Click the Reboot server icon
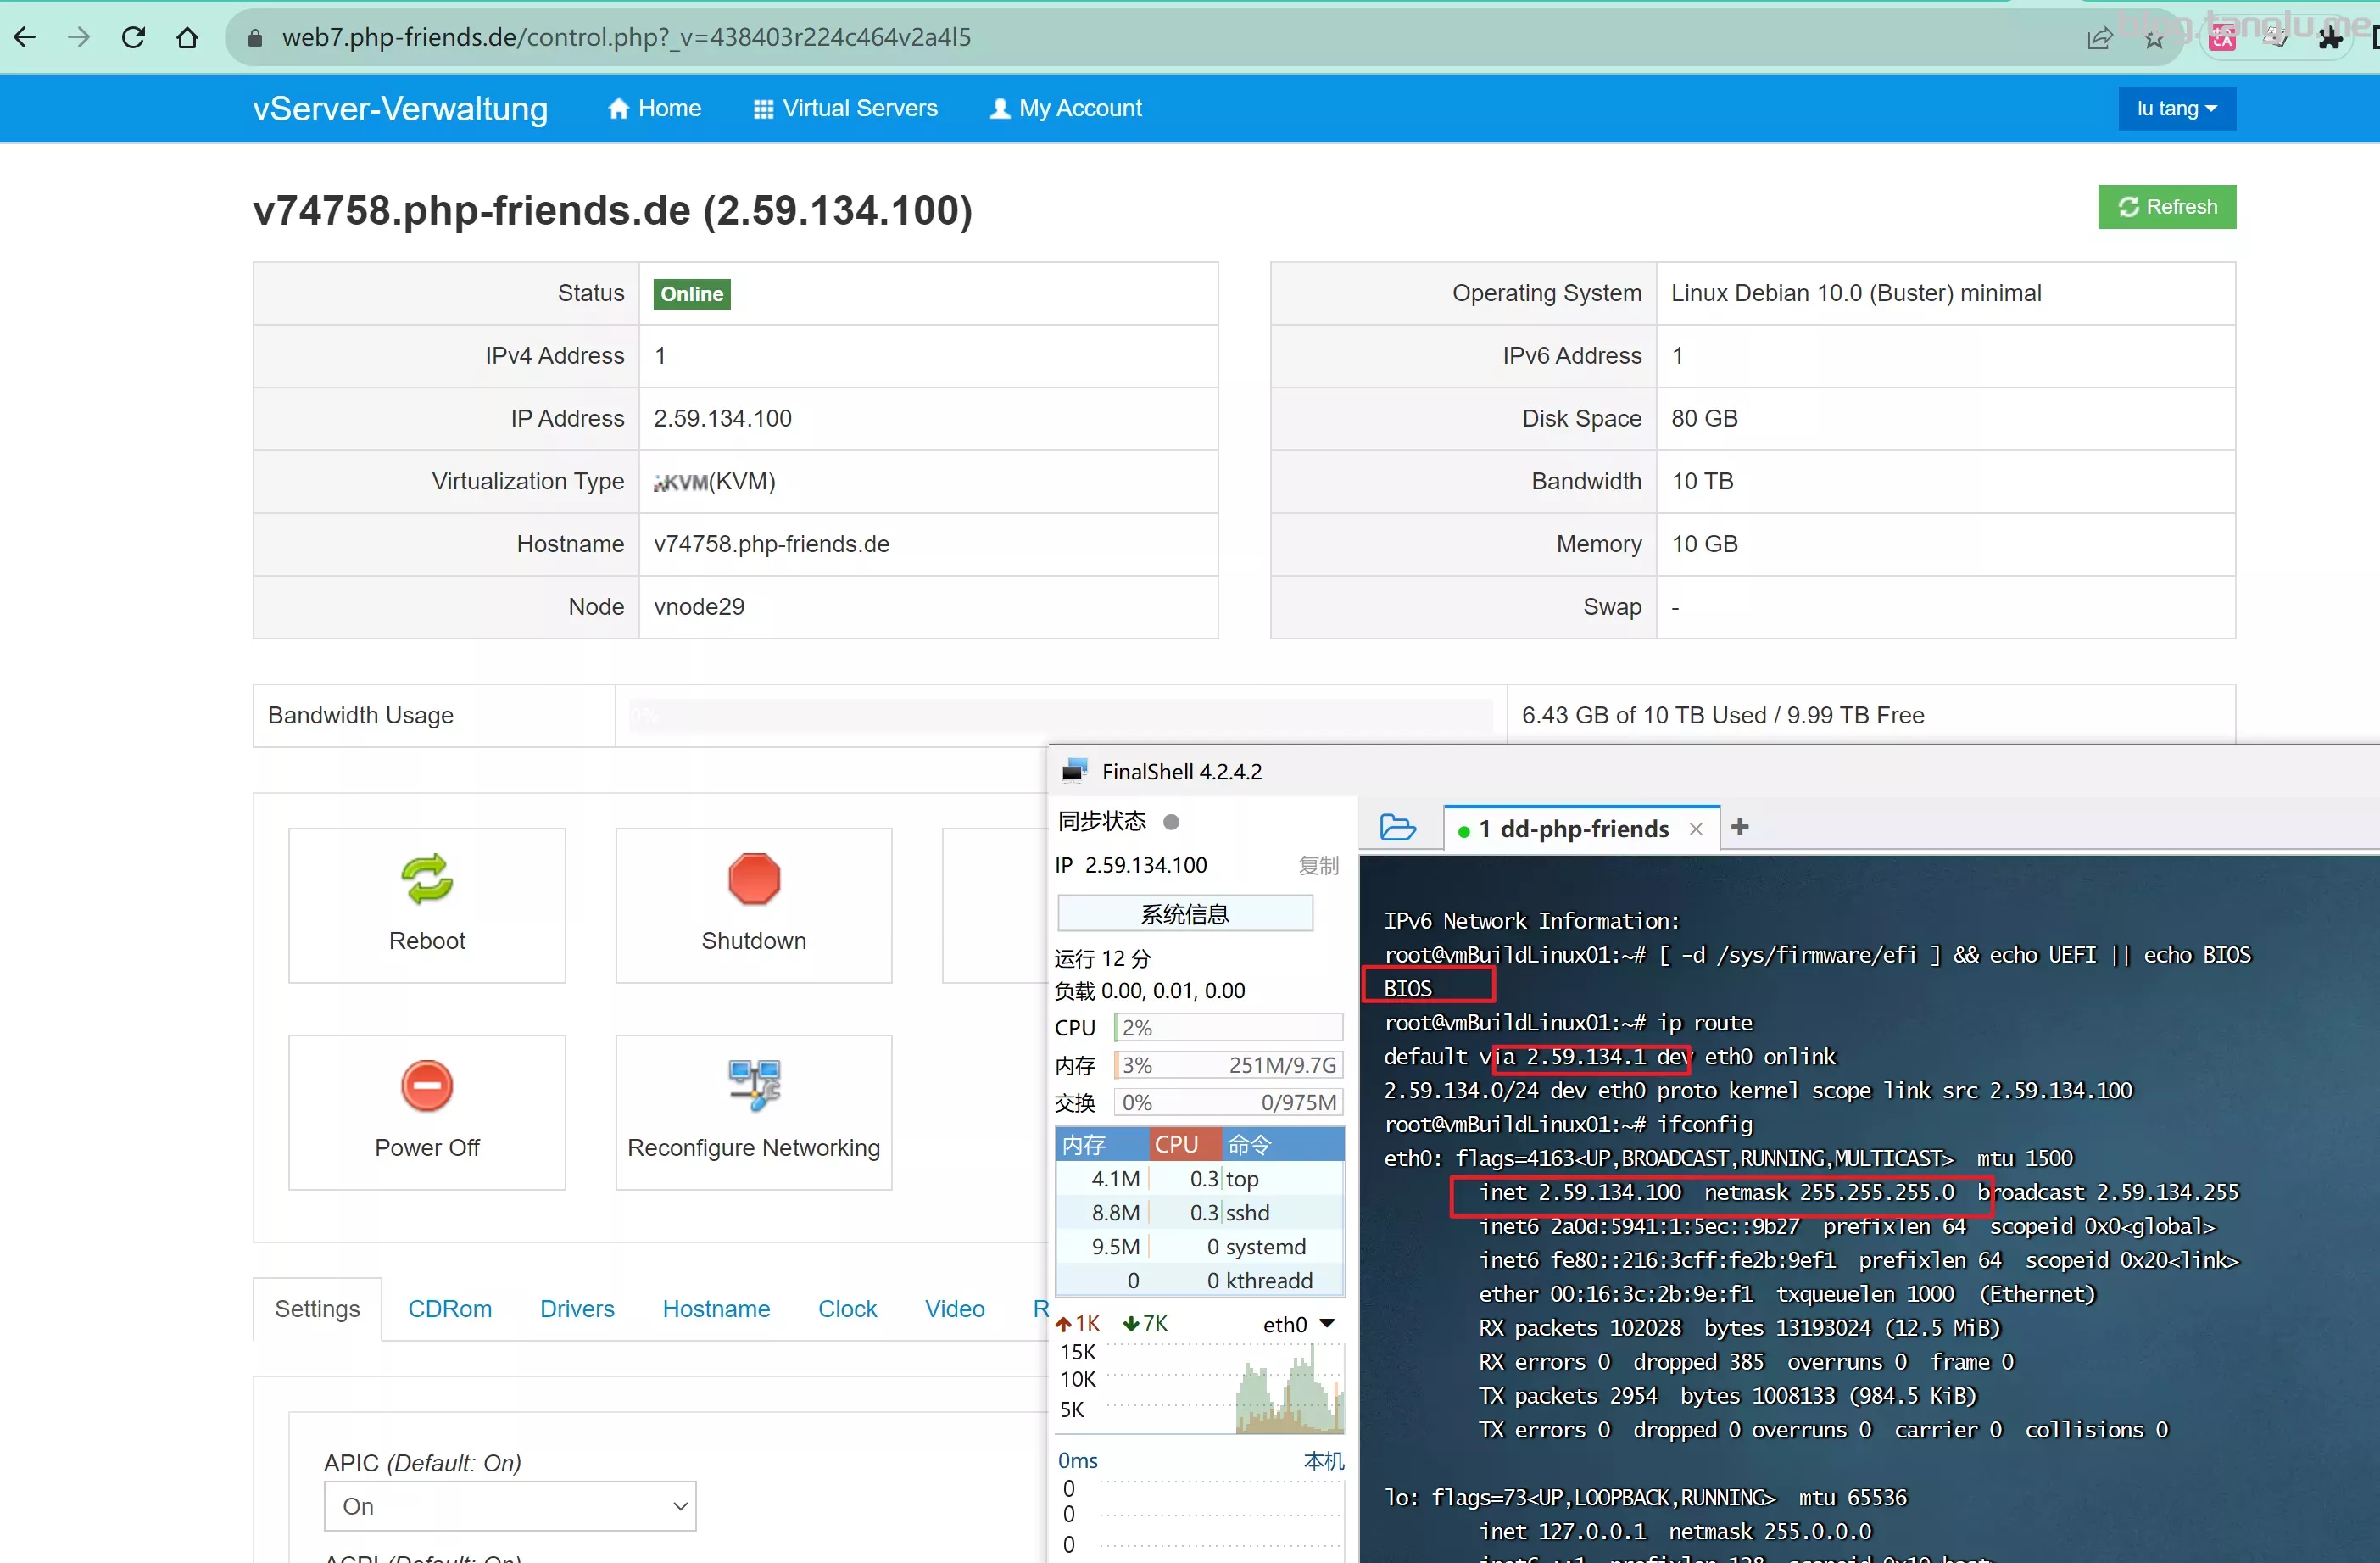 point(427,879)
